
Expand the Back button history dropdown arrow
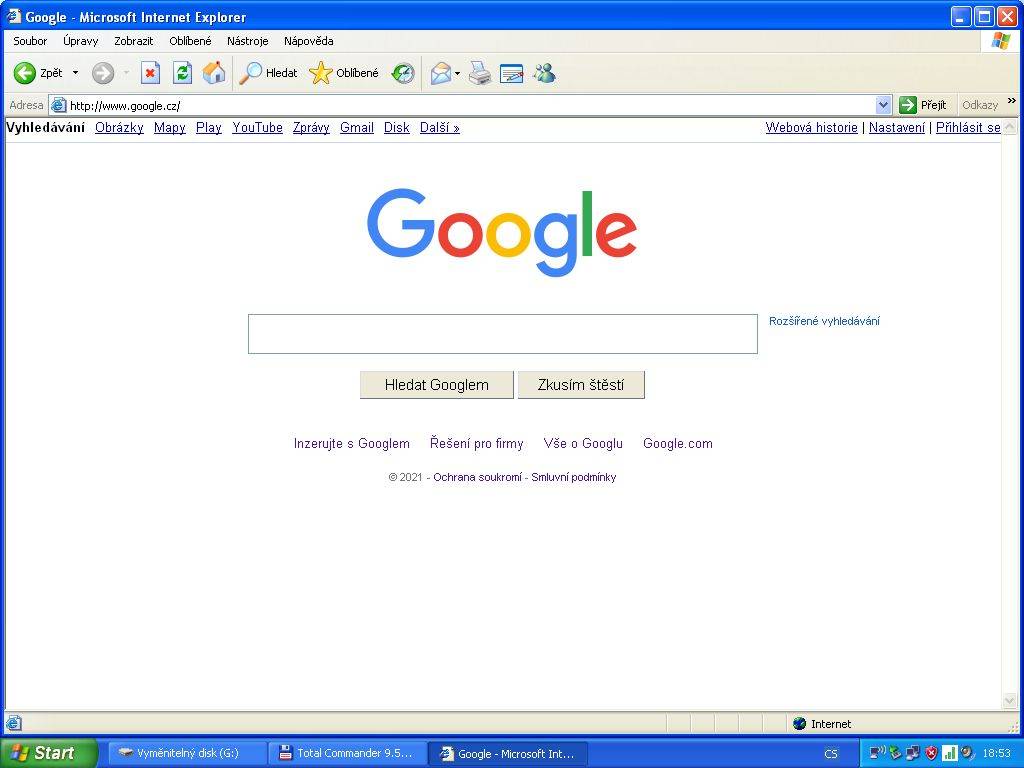[x=75, y=73]
